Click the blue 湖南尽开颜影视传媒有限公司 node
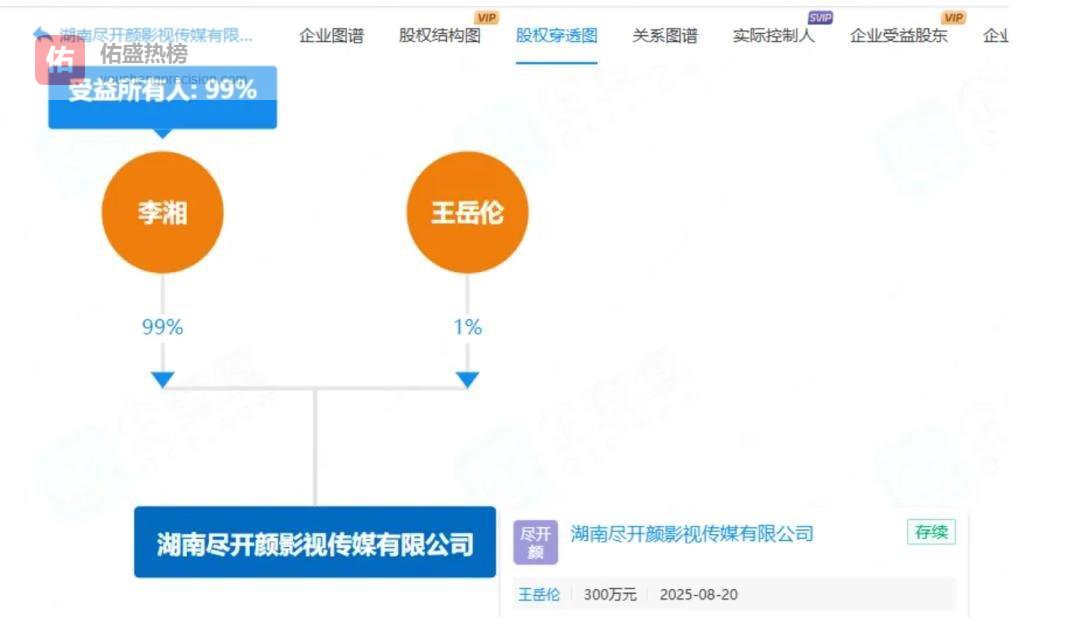This screenshot has width=1080, height=617. click(315, 542)
